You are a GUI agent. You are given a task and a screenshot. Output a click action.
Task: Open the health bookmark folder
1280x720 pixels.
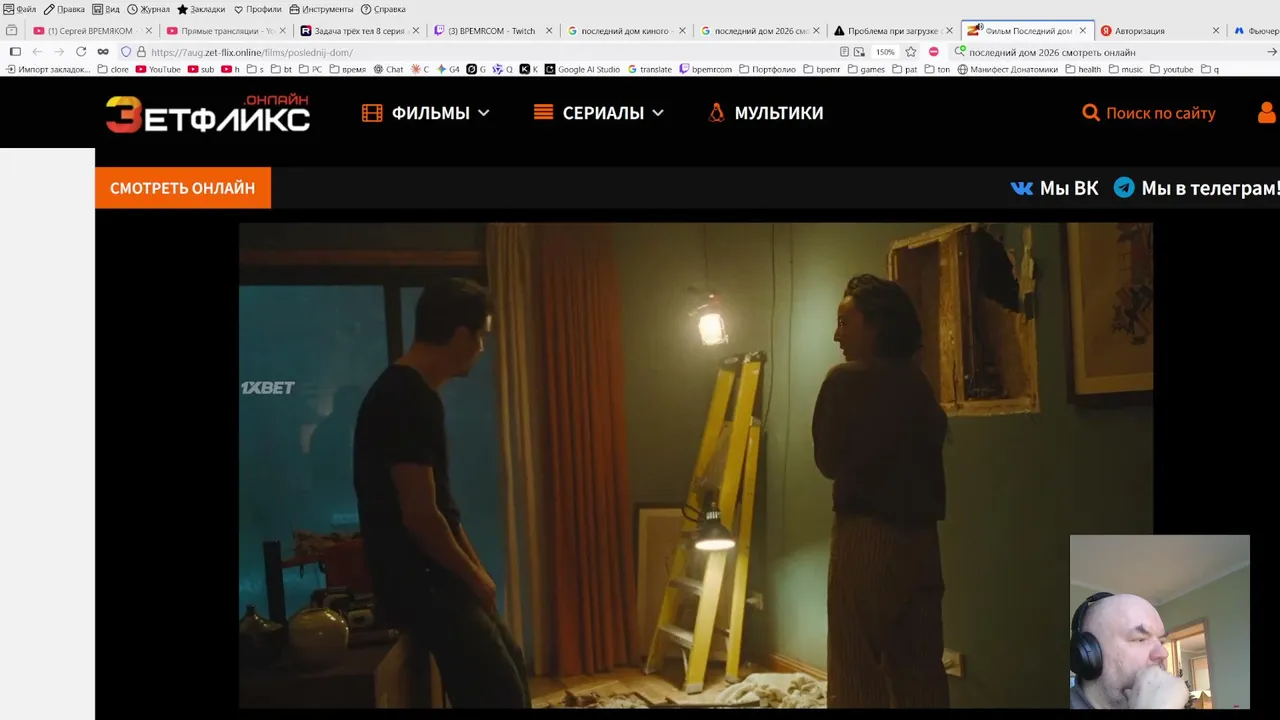tap(1083, 70)
